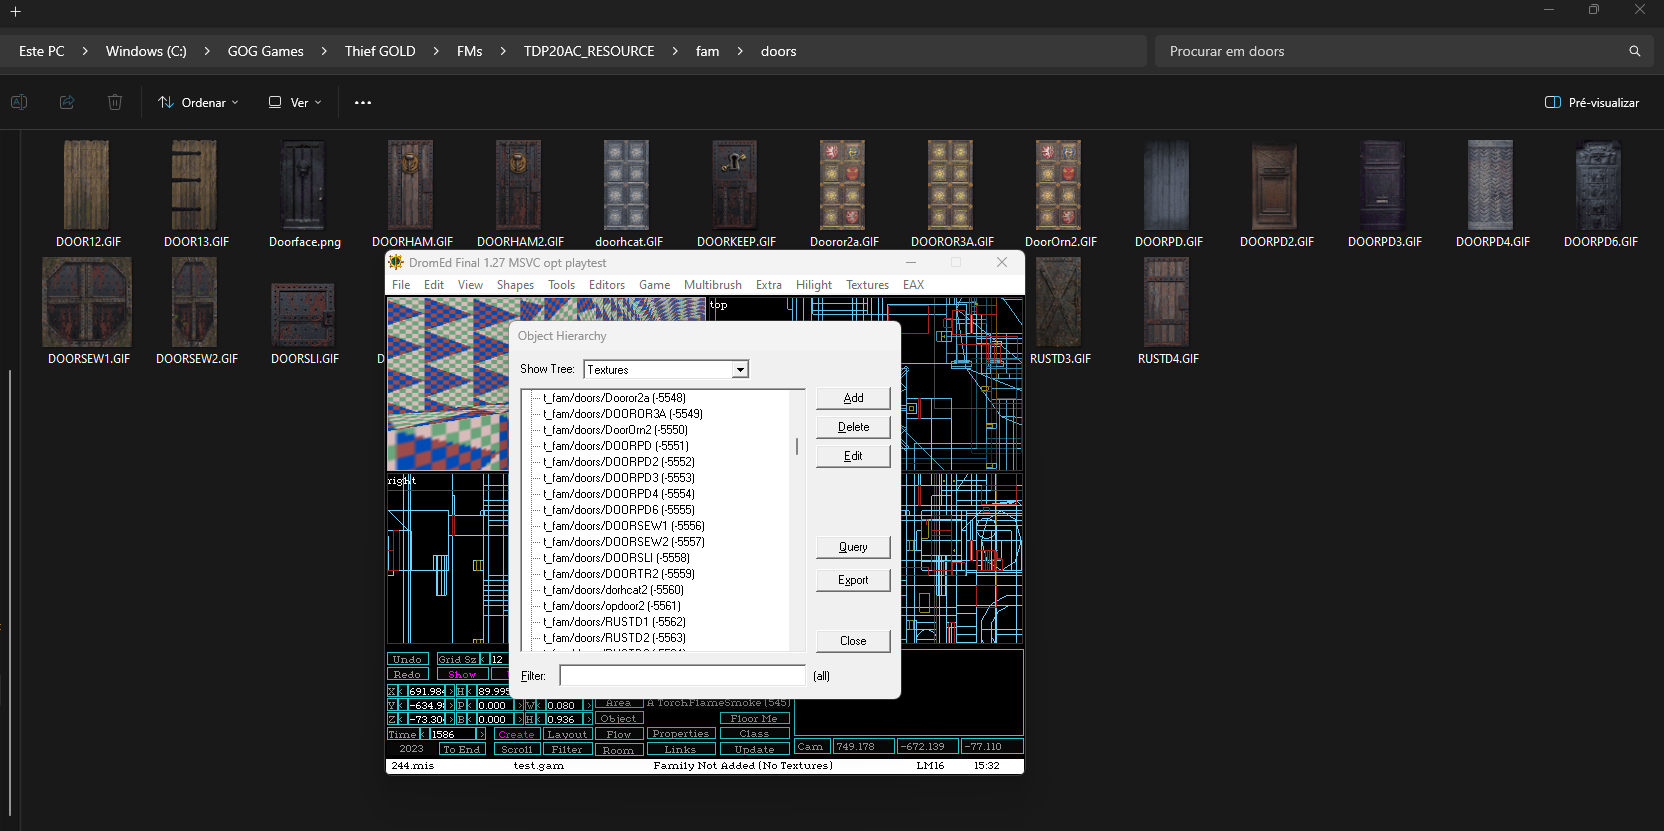The width and height of the screenshot is (1664, 831).
Task: Open the Show Tree combo box arrow
Action: (740, 370)
